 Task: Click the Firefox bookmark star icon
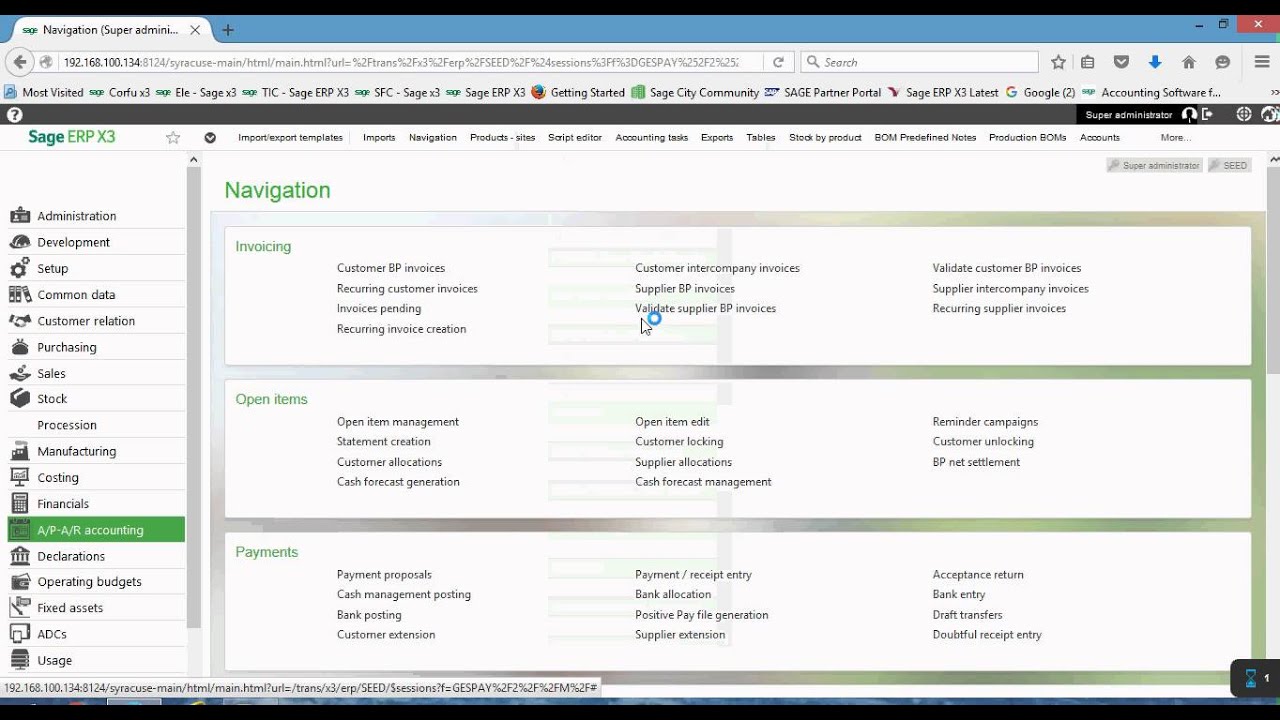[x=1058, y=62]
